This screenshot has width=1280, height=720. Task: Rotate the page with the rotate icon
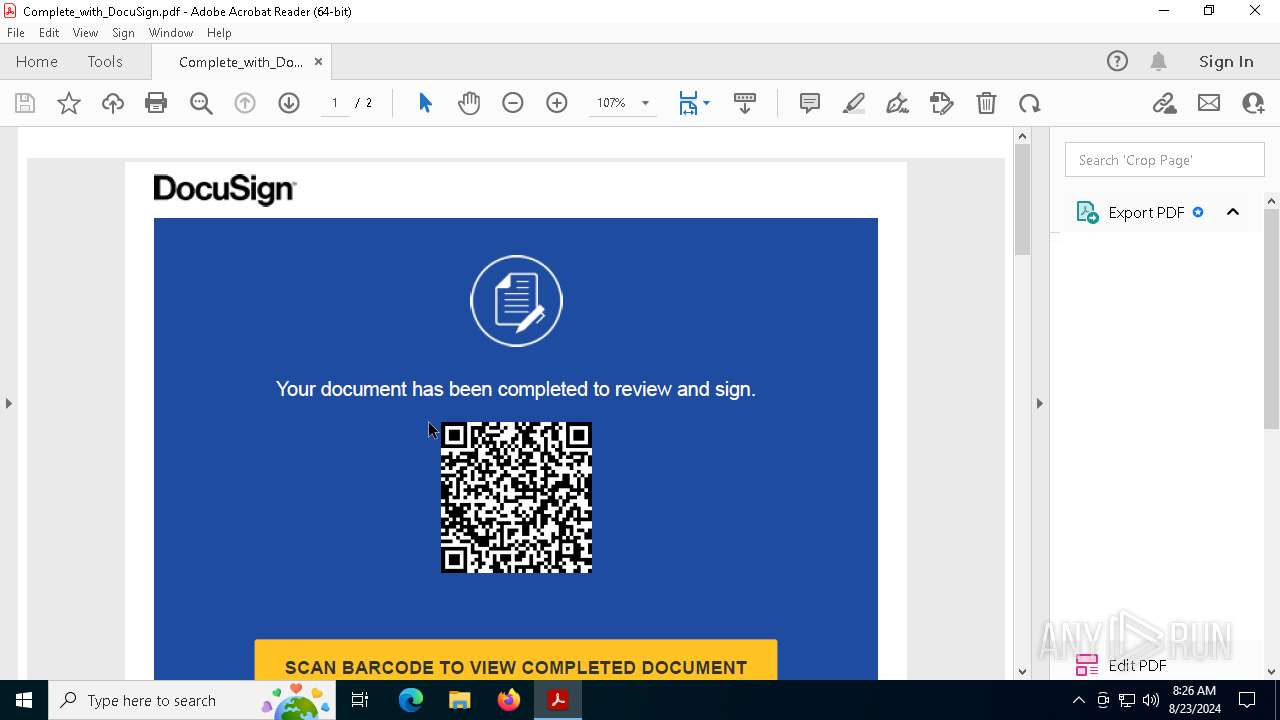click(x=1030, y=103)
